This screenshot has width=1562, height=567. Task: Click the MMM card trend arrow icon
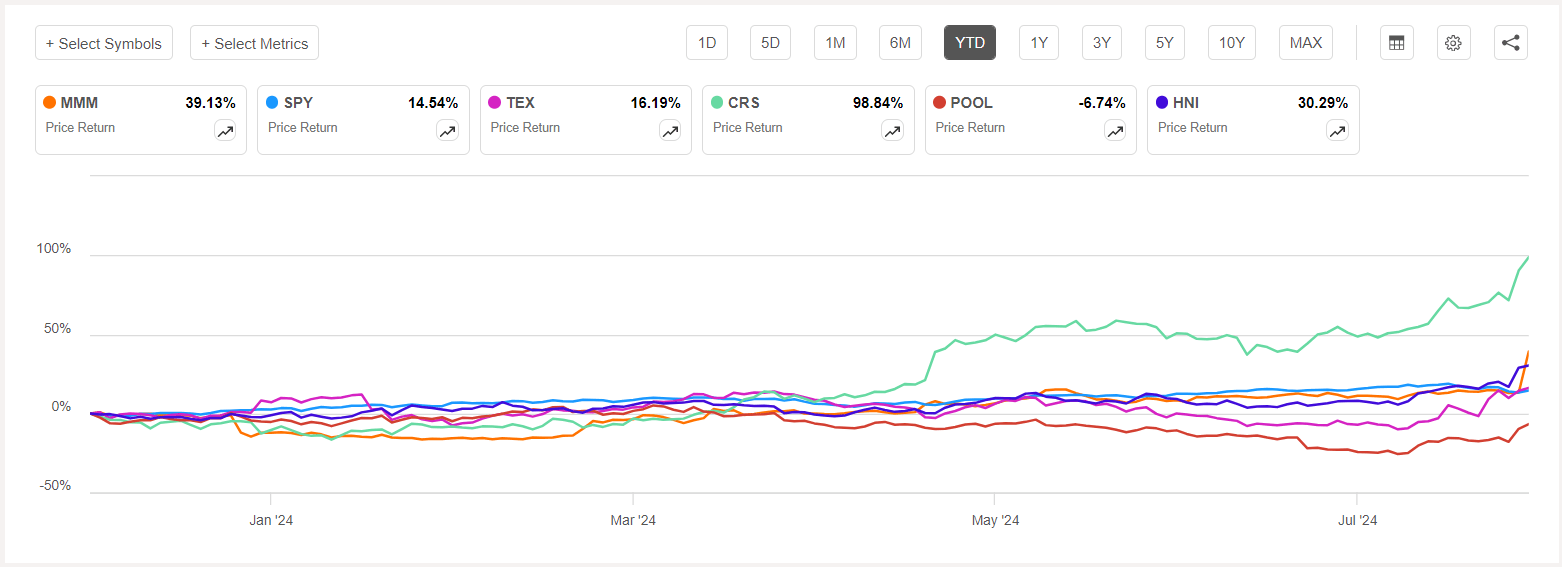225,131
